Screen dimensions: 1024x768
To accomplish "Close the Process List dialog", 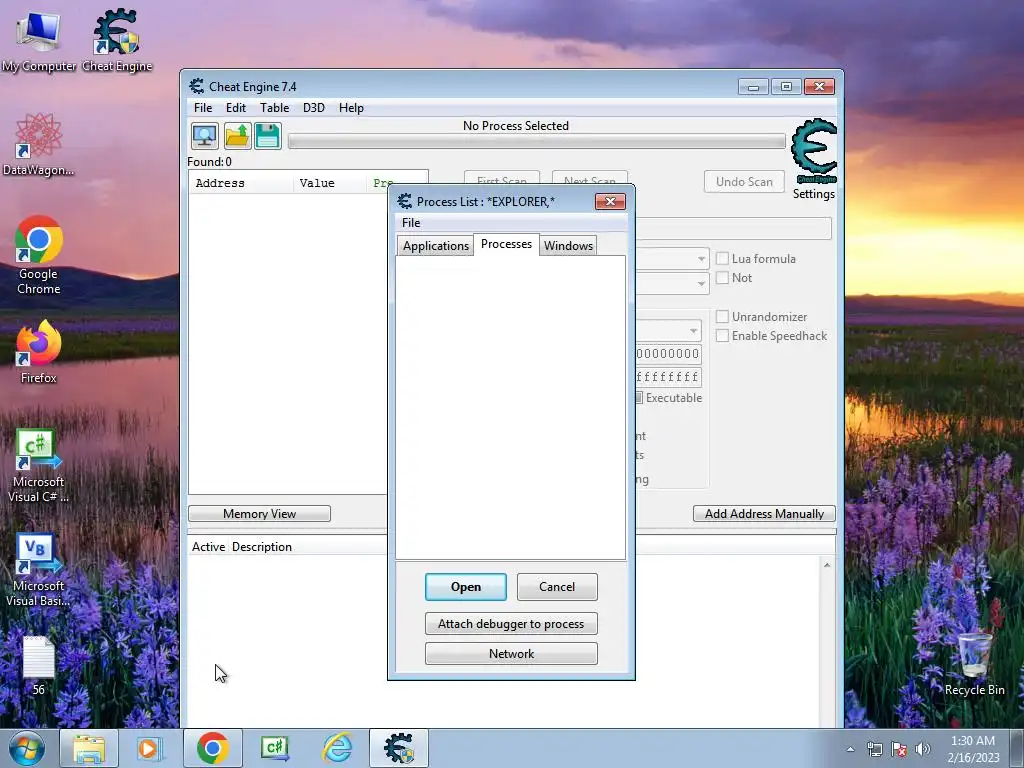I will point(610,201).
